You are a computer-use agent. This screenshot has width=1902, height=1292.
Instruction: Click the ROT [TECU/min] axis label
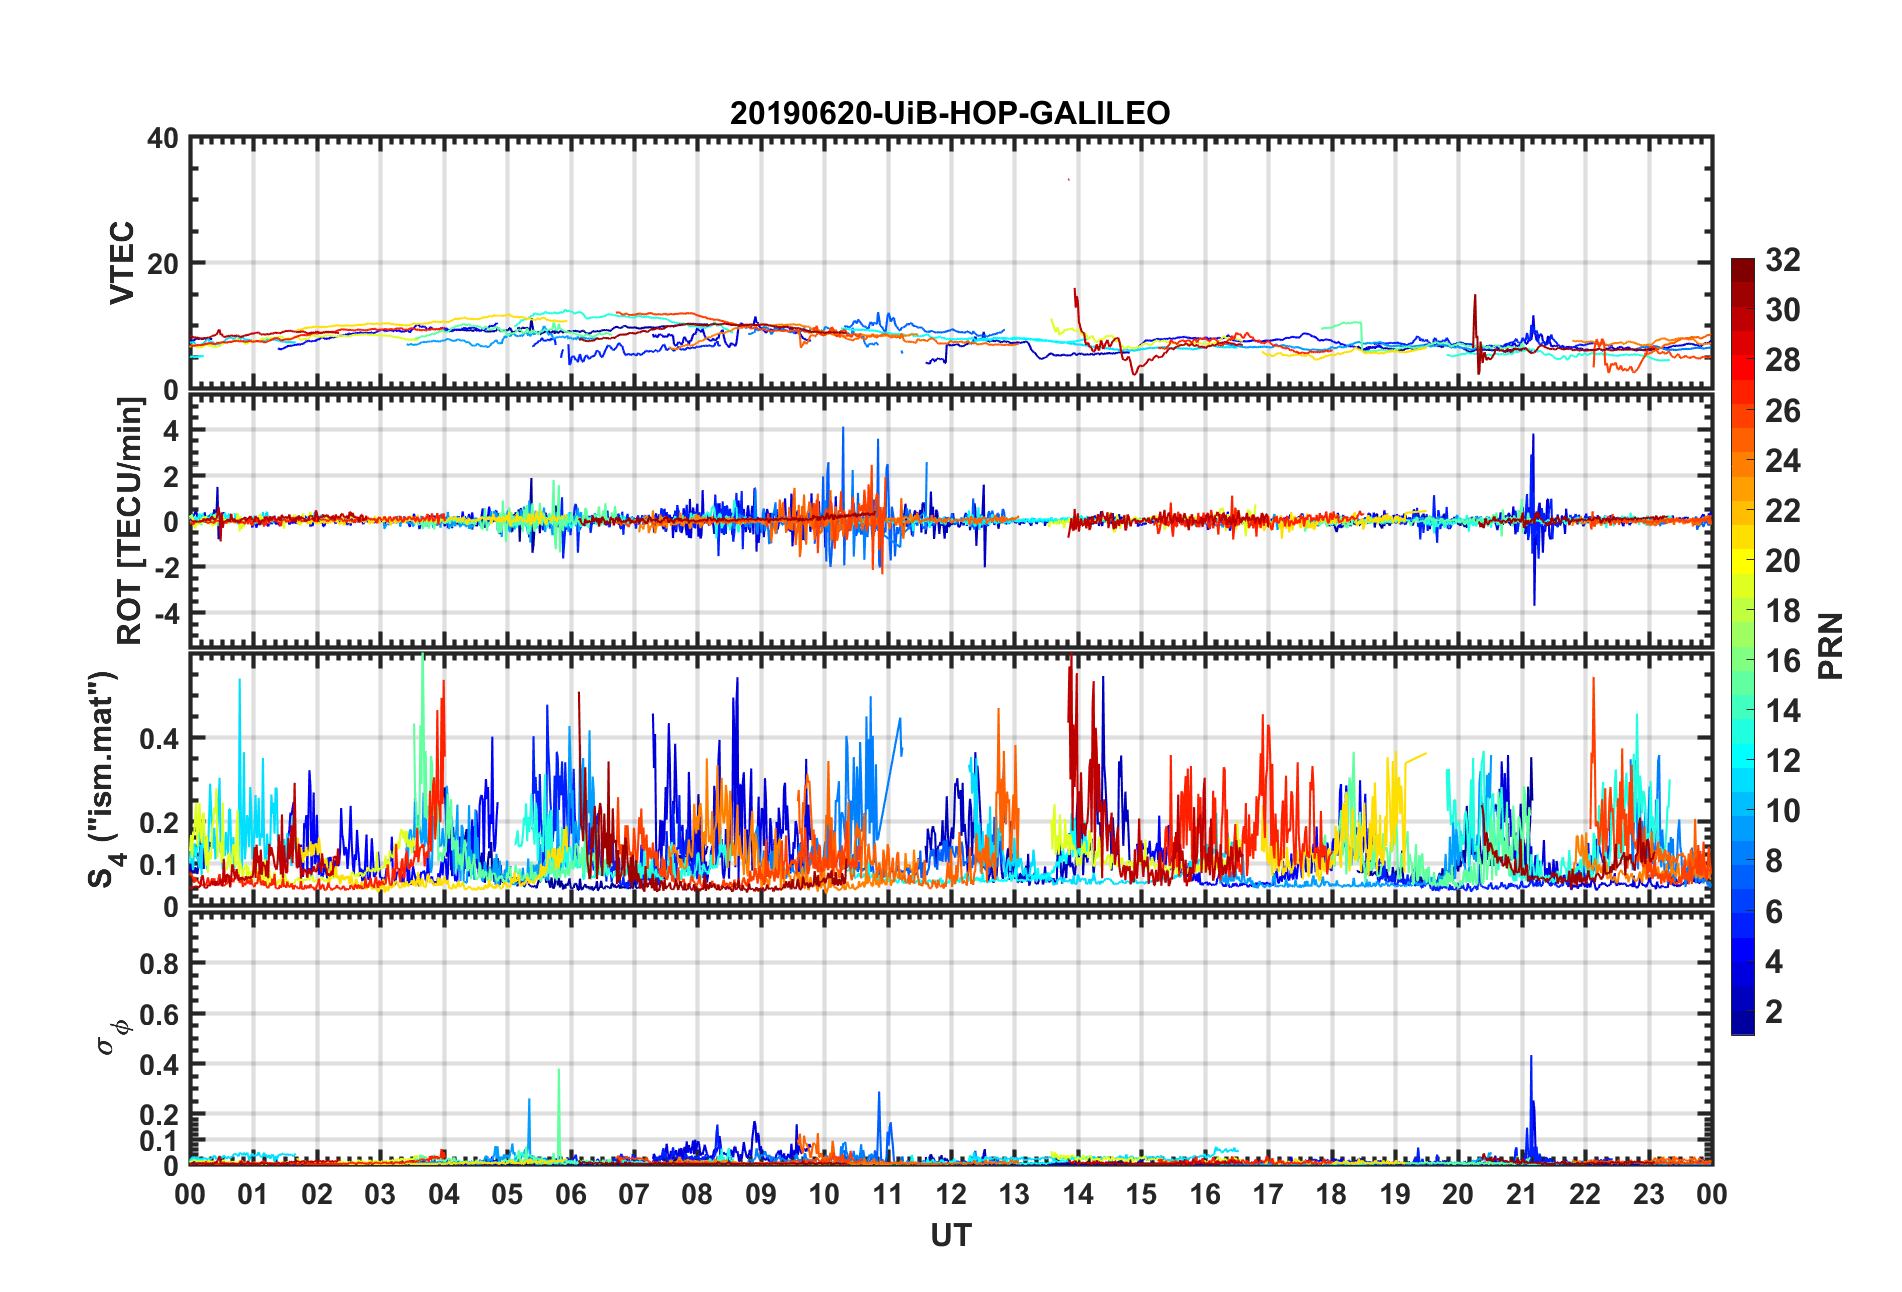pyautogui.click(x=130, y=520)
